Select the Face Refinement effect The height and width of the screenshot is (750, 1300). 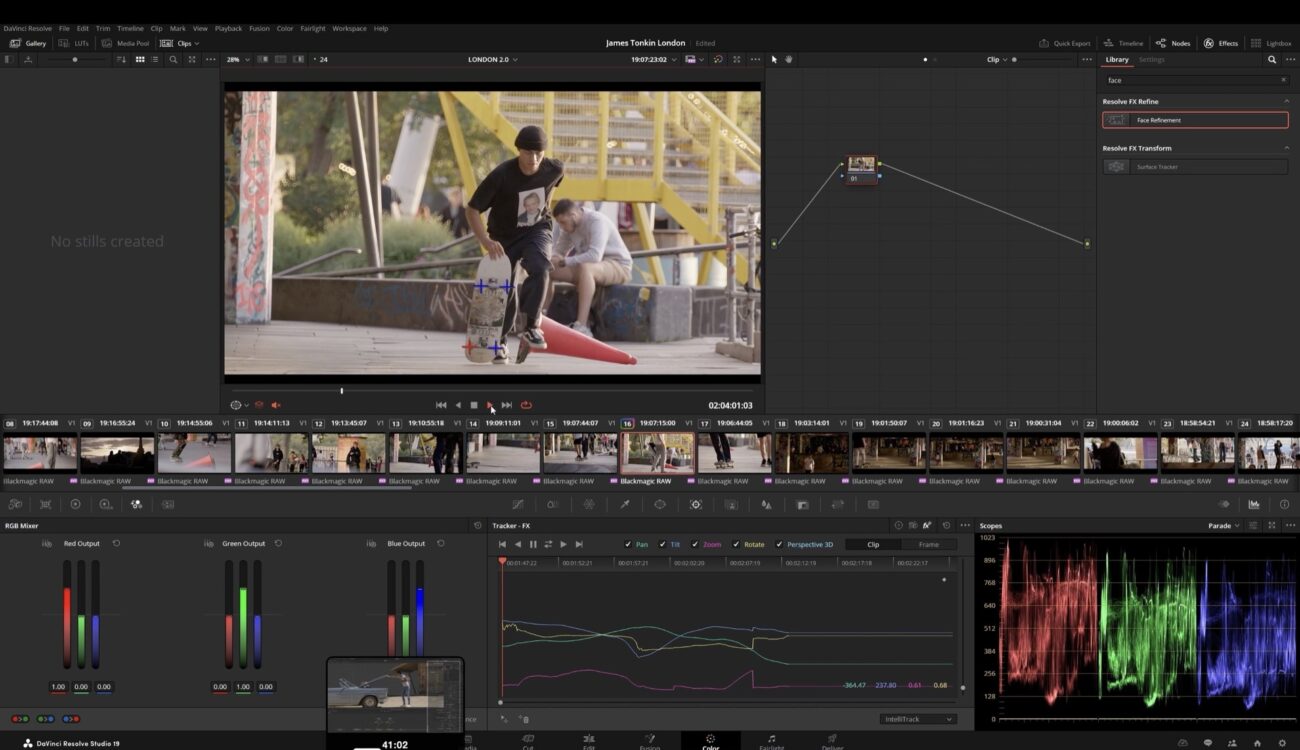pos(1195,120)
